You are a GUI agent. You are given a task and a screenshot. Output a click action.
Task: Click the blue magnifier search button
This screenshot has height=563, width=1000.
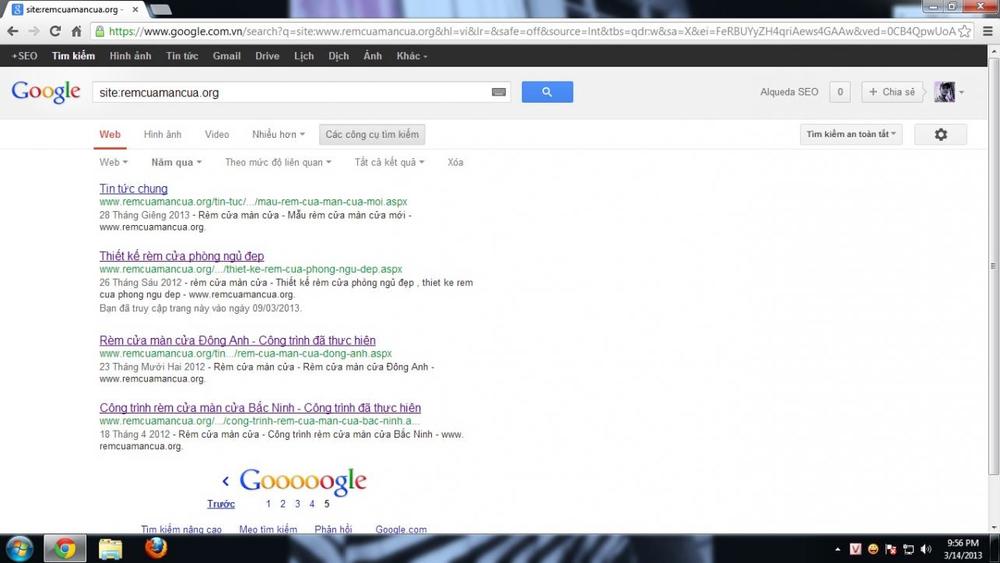tap(547, 92)
